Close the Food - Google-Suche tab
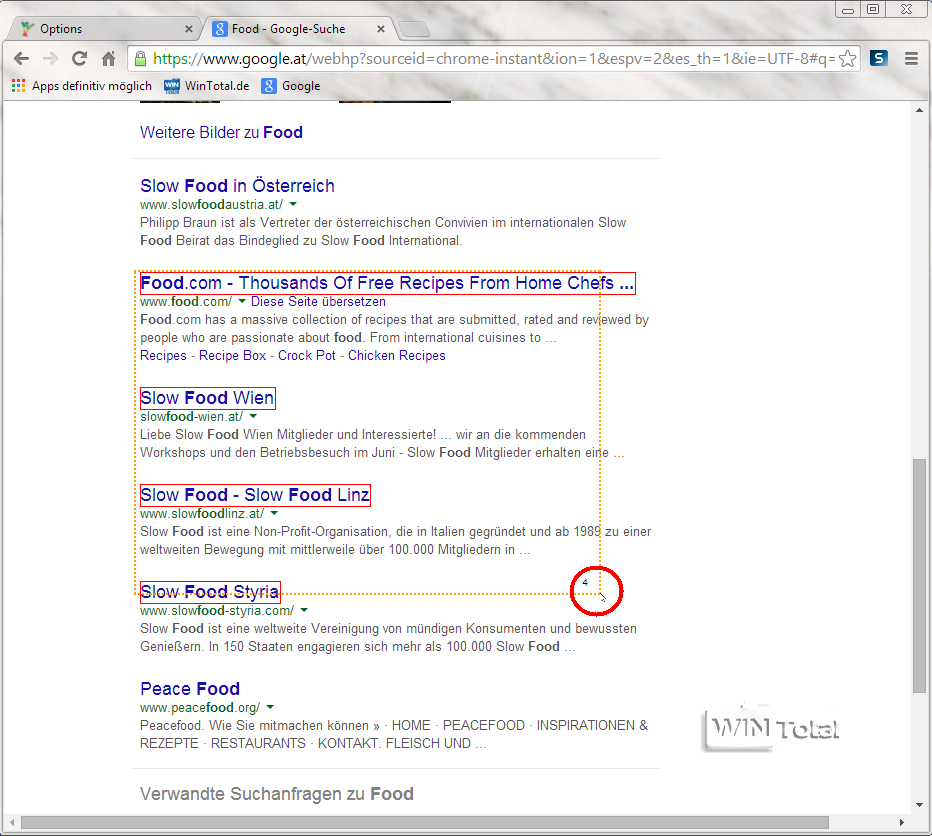932x836 pixels. (381, 29)
